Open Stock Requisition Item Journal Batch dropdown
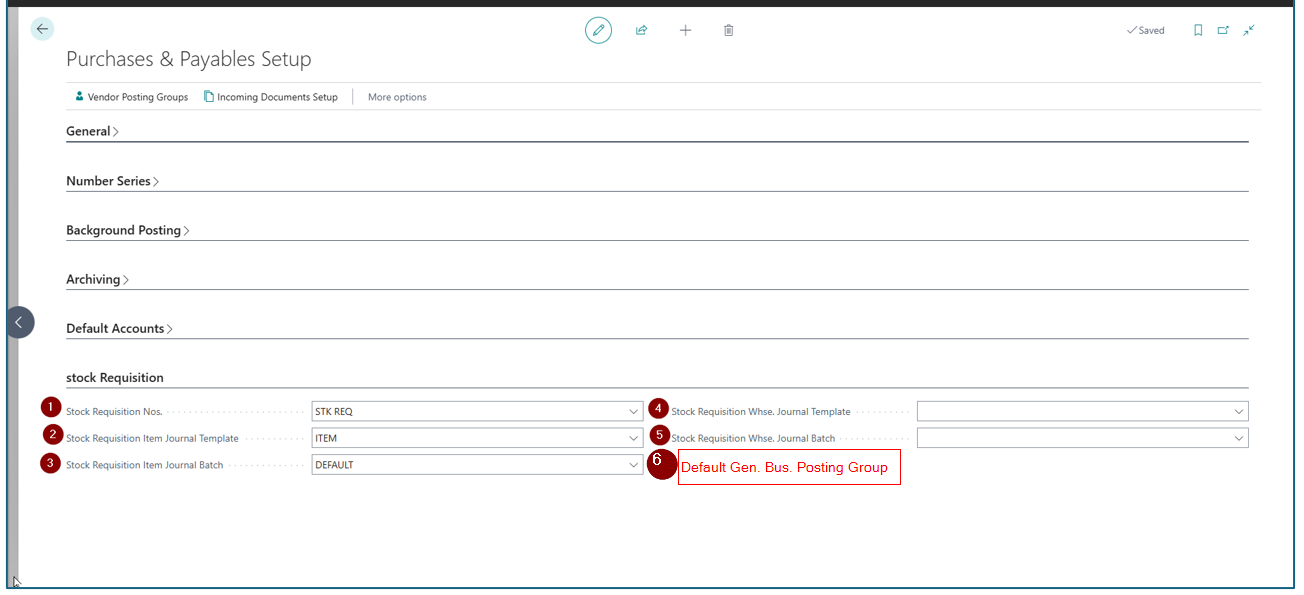This screenshot has height=595, width=1304. (634, 465)
